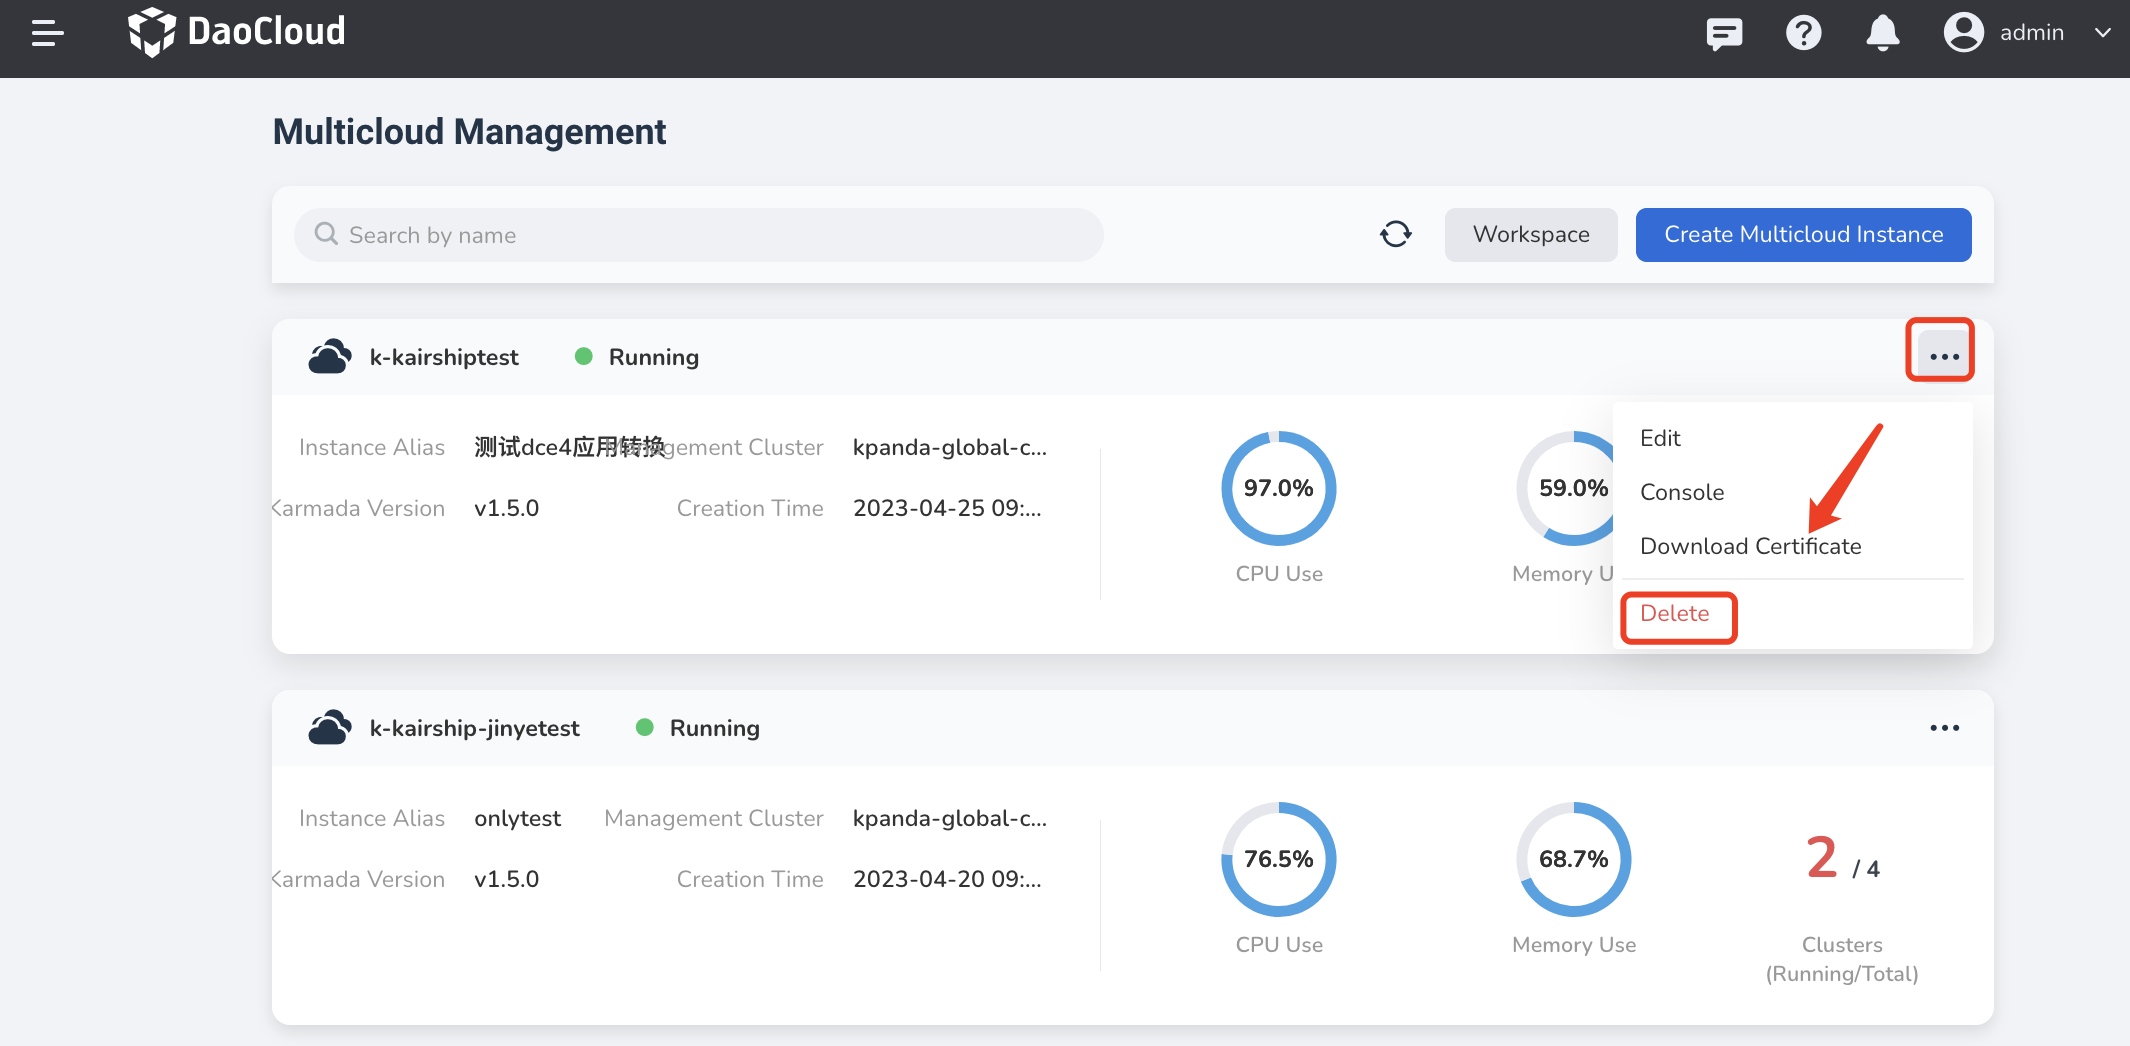Click the 68.7% Memory Use gauge
This screenshot has width=2130, height=1046.
click(1573, 859)
